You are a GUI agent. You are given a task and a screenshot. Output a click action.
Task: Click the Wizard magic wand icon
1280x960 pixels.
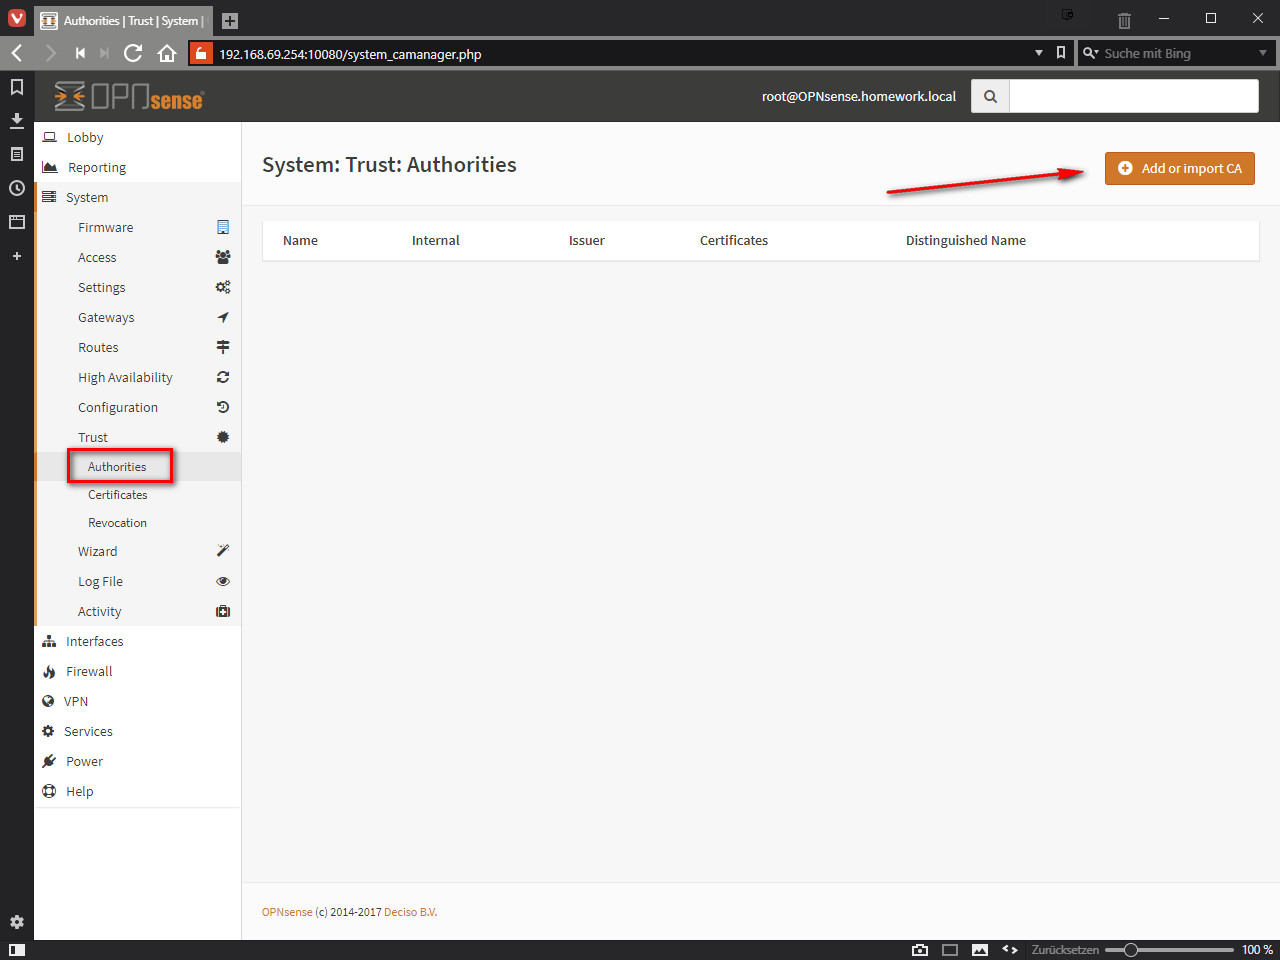(223, 551)
